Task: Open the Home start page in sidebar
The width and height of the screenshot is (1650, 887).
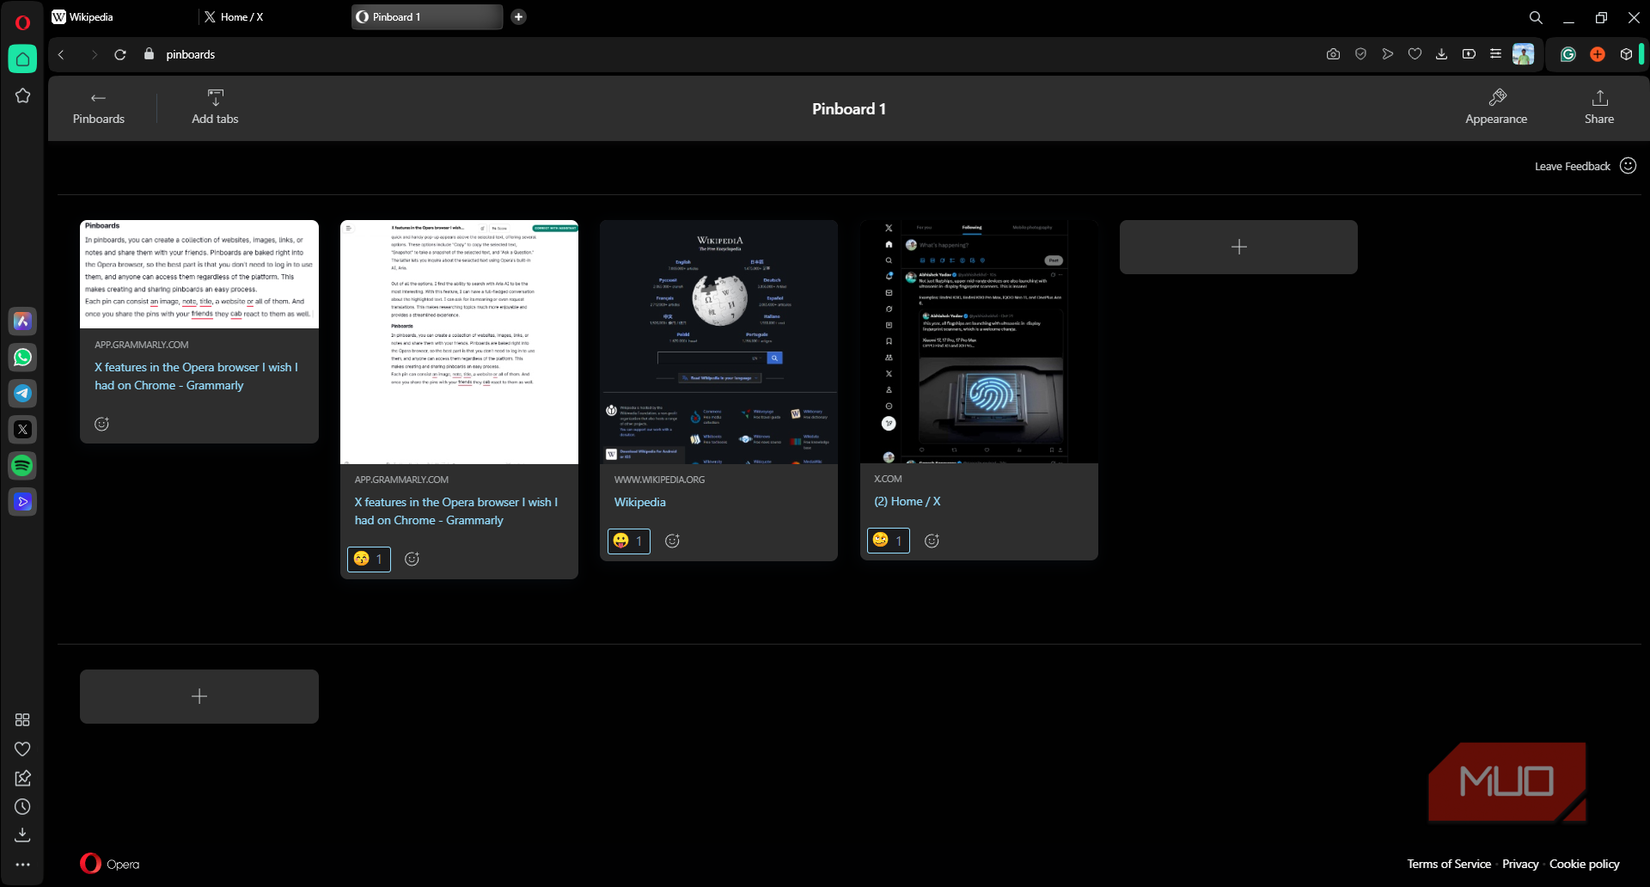Action: (x=22, y=59)
